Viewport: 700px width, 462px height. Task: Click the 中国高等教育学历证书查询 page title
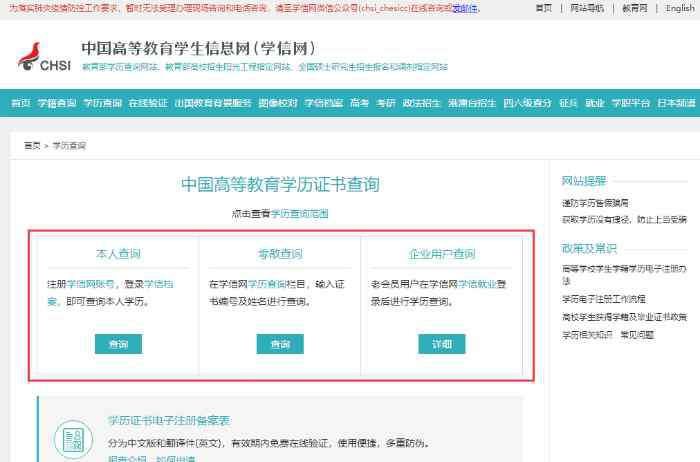click(280, 184)
